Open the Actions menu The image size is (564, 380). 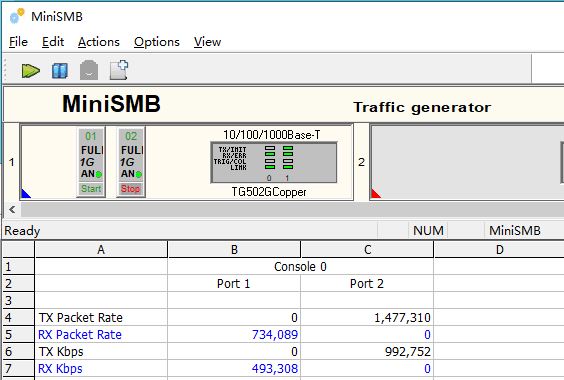coord(99,42)
